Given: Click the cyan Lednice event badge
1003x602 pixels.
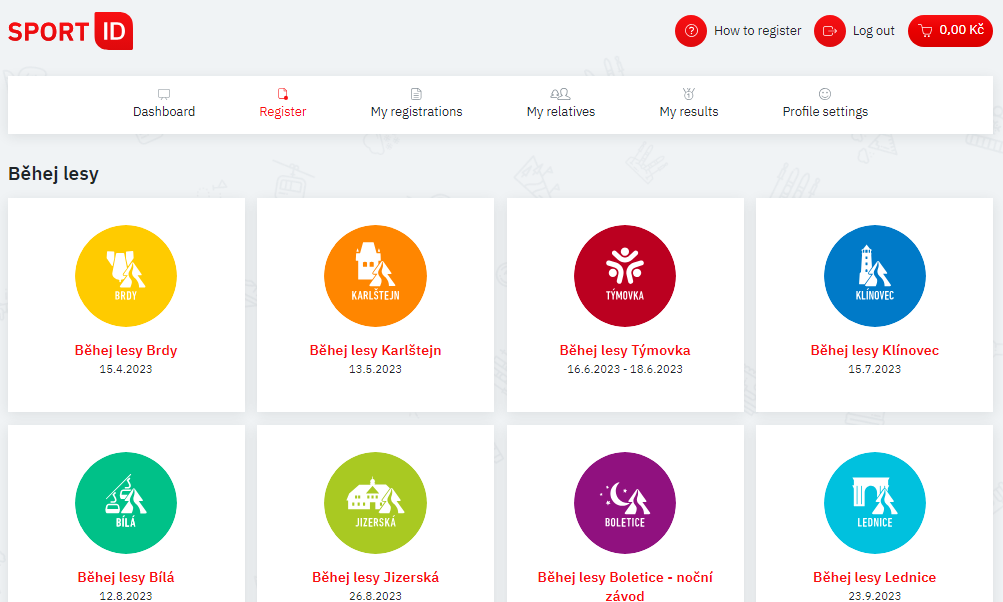Looking at the screenshot, I should coord(874,503).
